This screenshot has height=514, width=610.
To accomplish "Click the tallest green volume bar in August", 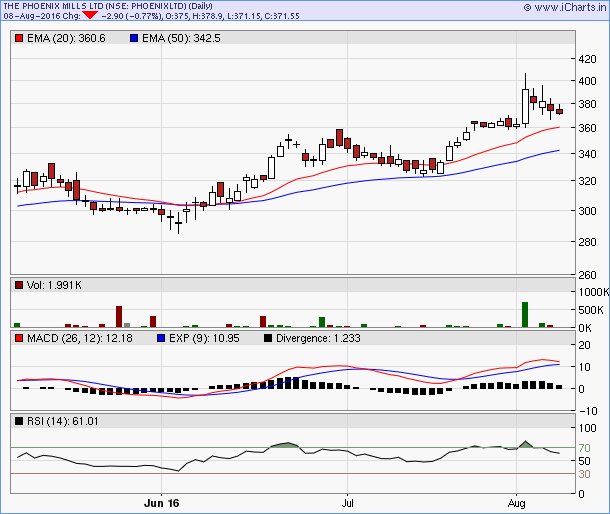I will [x=525, y=314].
